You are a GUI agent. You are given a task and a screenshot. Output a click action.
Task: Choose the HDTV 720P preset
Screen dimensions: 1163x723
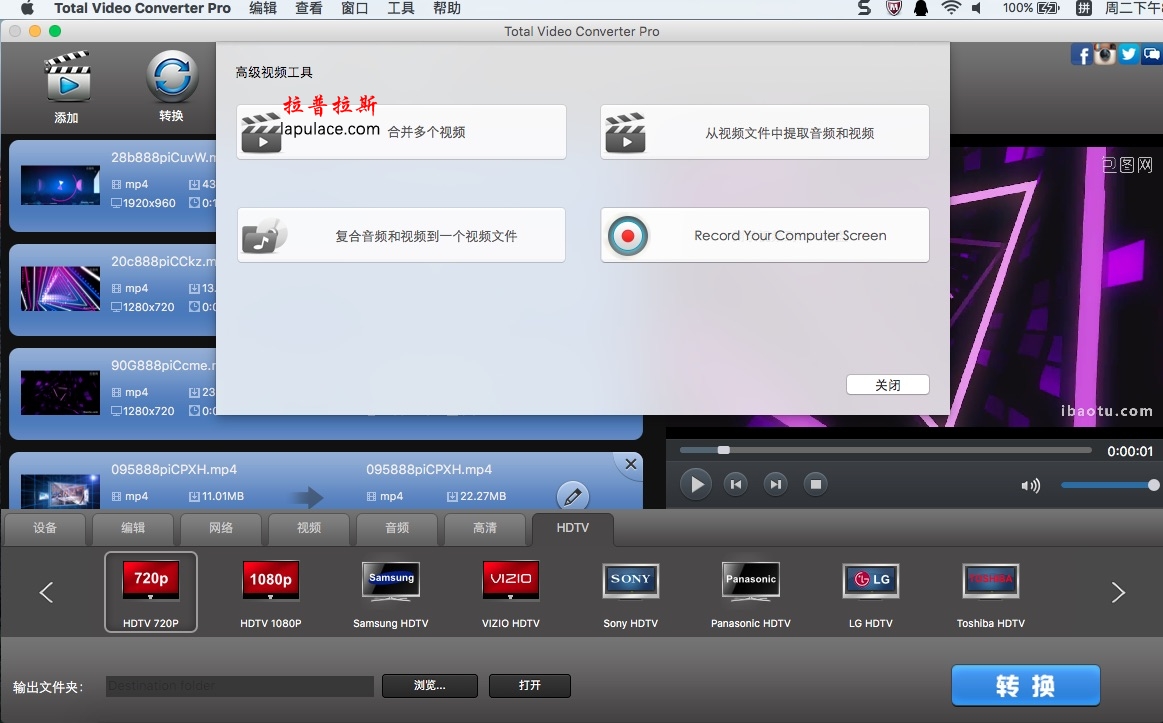coord(151,592)
